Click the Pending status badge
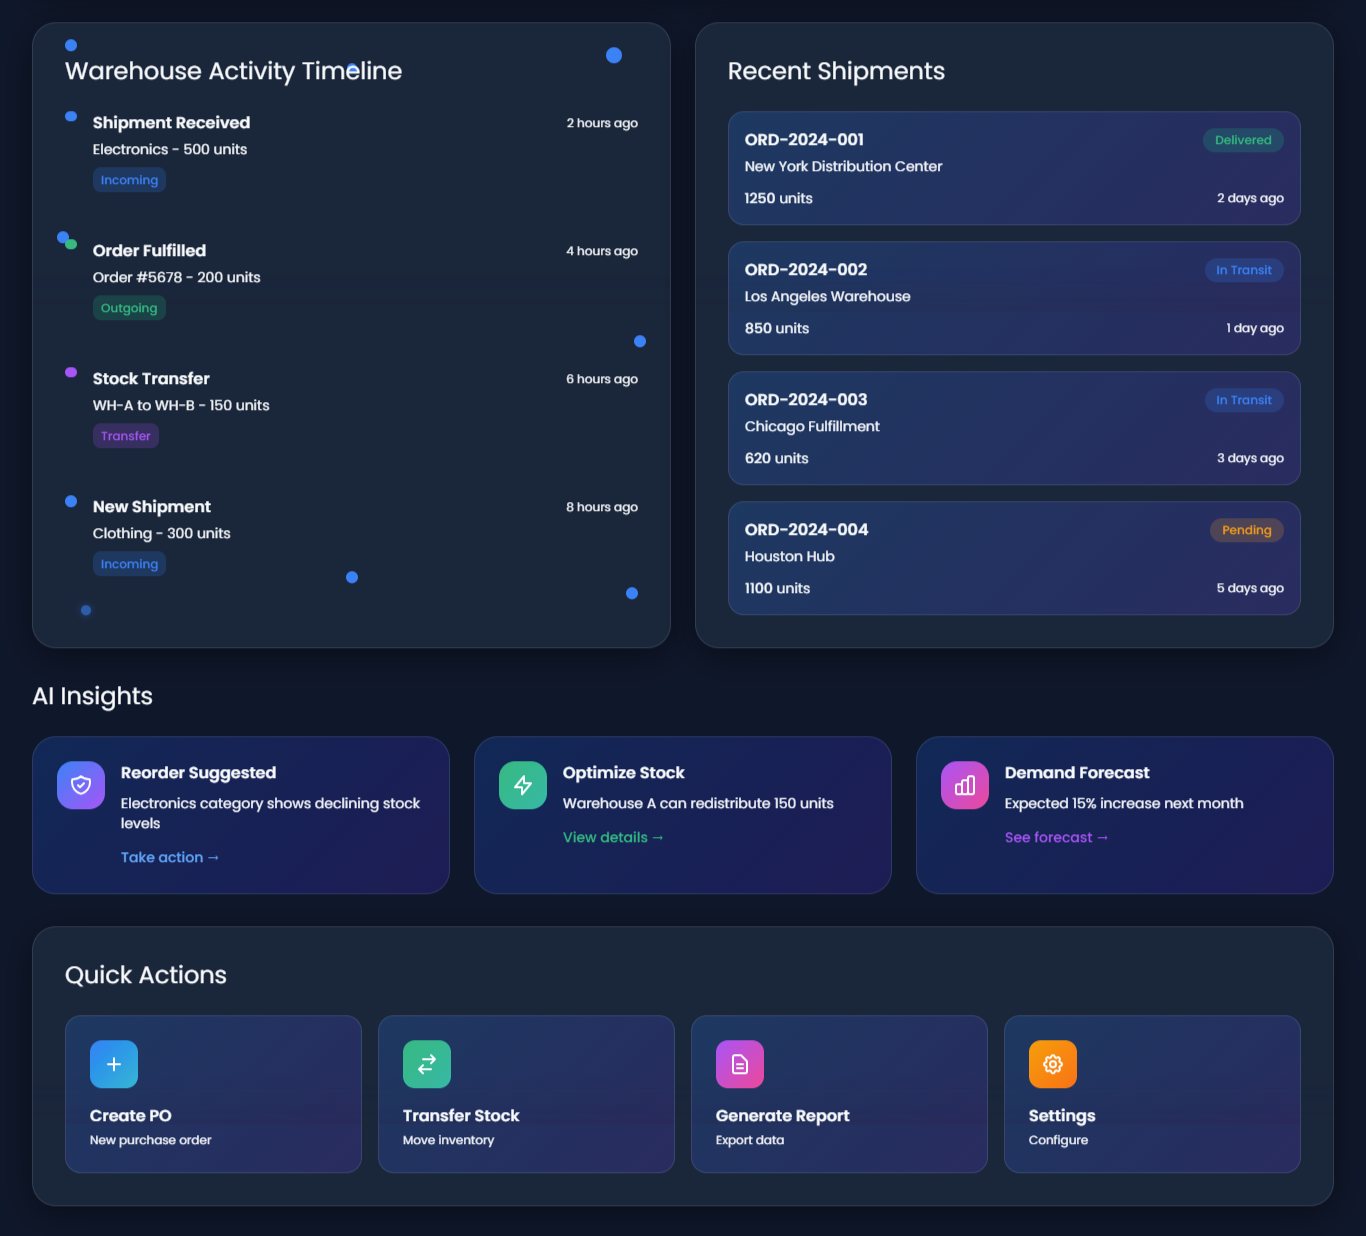 (1247, 530)
